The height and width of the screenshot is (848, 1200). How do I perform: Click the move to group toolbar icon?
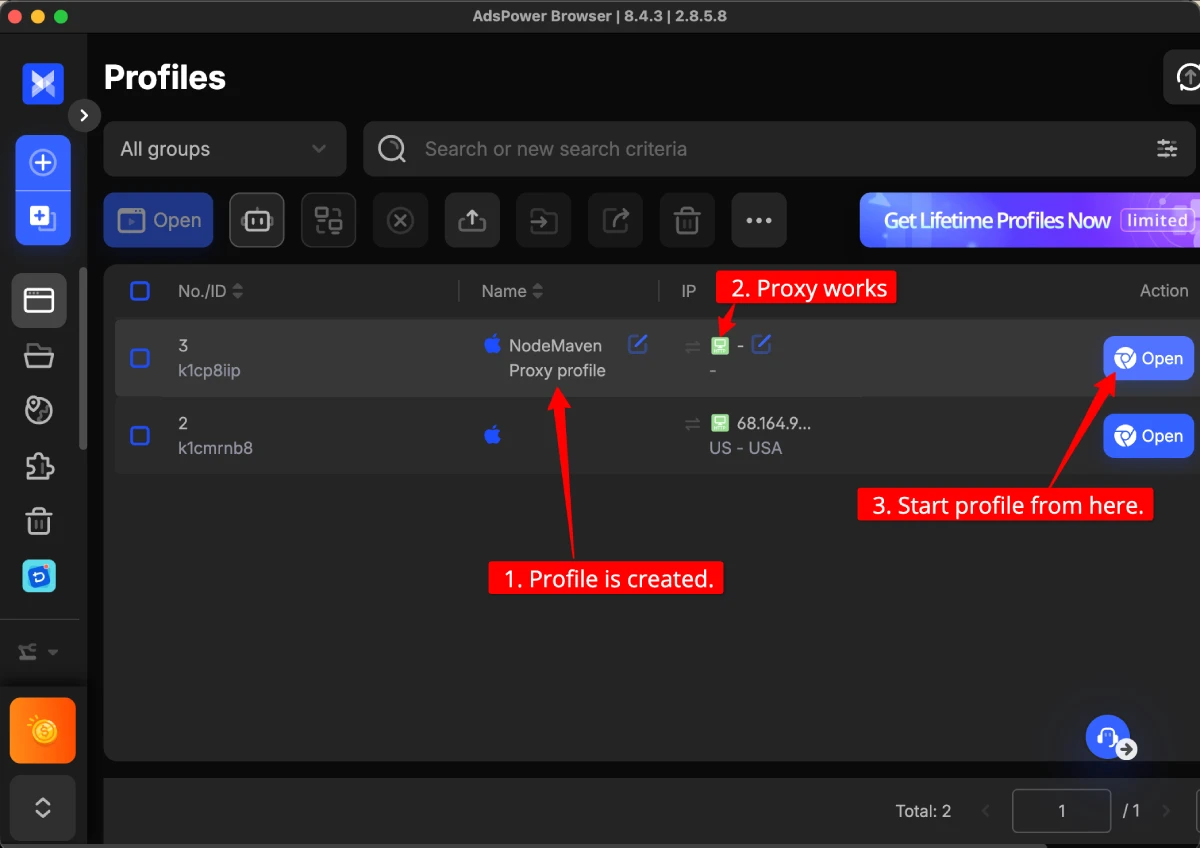pos(544,220)
